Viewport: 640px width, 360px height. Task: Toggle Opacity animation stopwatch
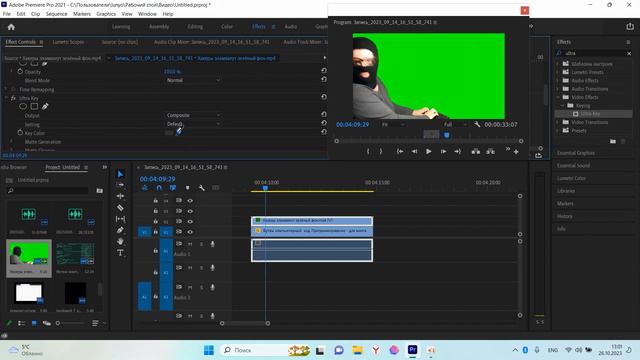[20, 71]
